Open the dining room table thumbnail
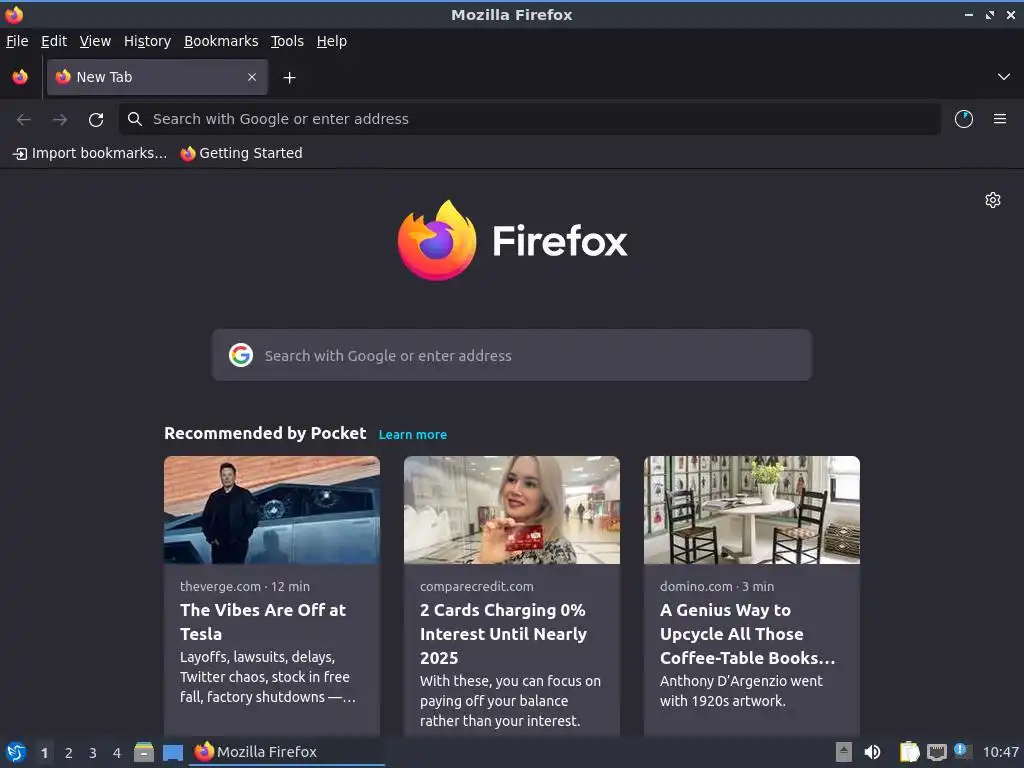Viewport: 1024px width, 768px height. pos(752,510)
